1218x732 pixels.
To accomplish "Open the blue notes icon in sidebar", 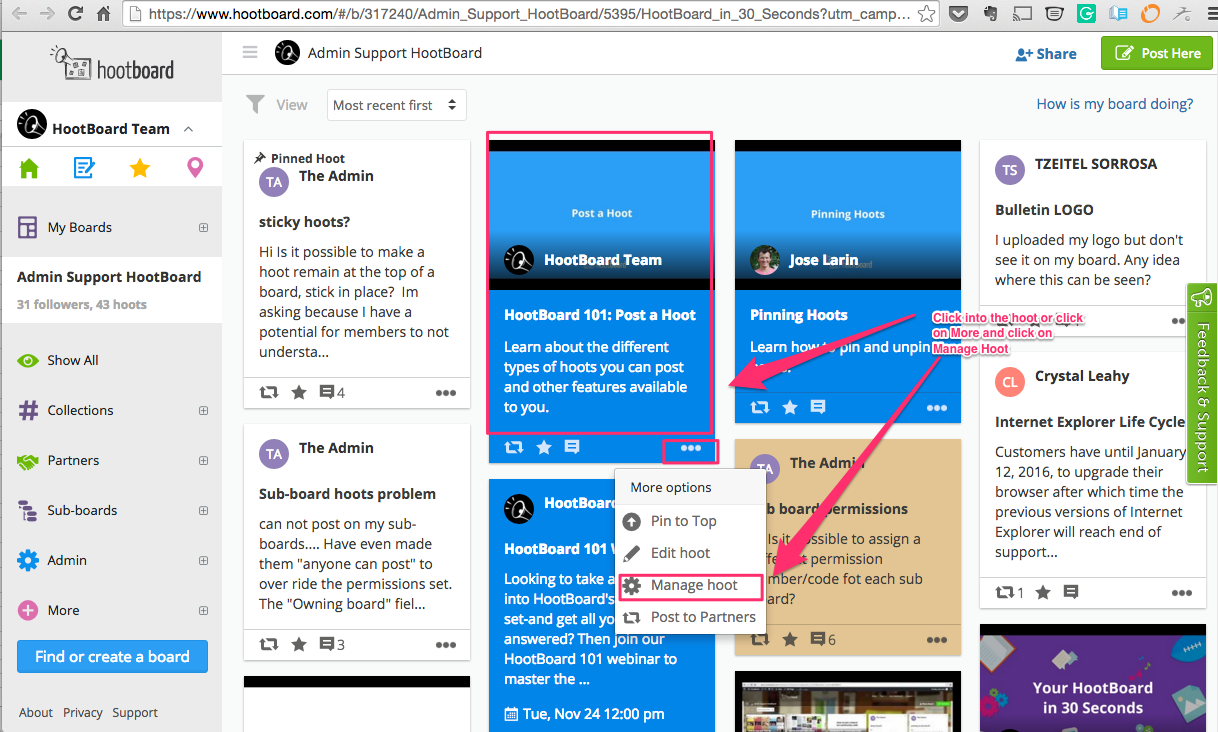I will tap(84, 168).
